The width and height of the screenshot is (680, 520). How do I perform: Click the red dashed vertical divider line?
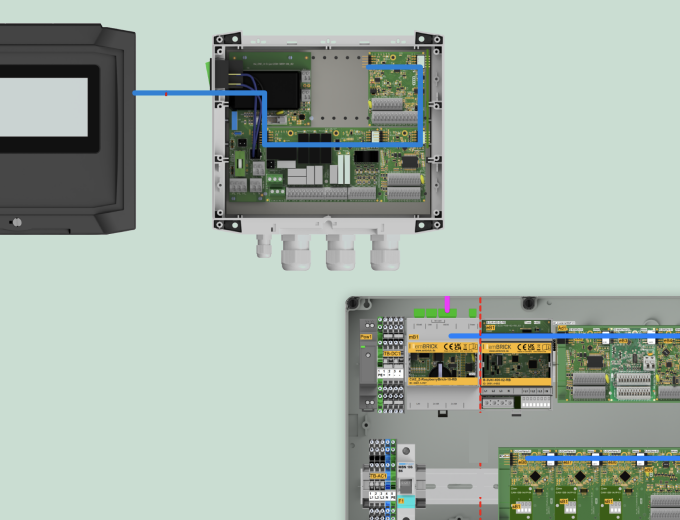point(481,420)
